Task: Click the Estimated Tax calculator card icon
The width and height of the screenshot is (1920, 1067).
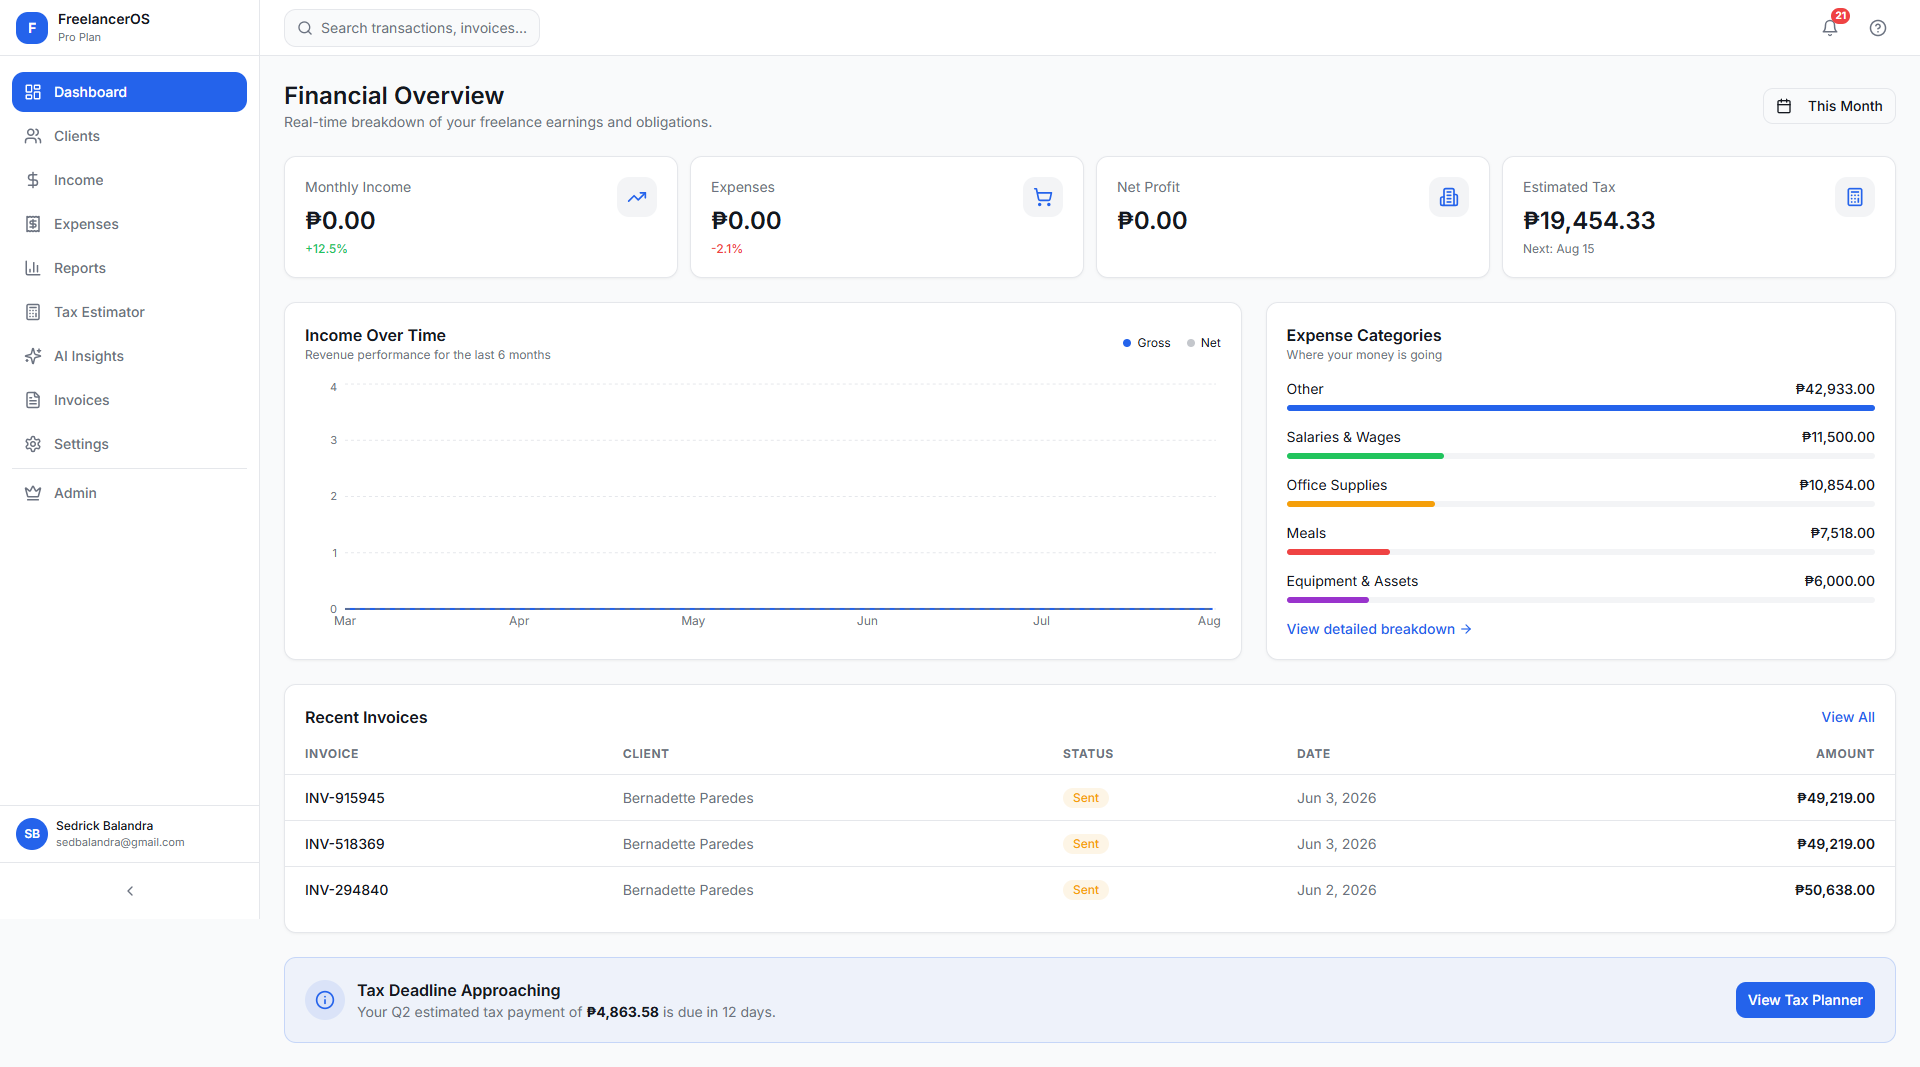Action: click(x=1855, y=197)
